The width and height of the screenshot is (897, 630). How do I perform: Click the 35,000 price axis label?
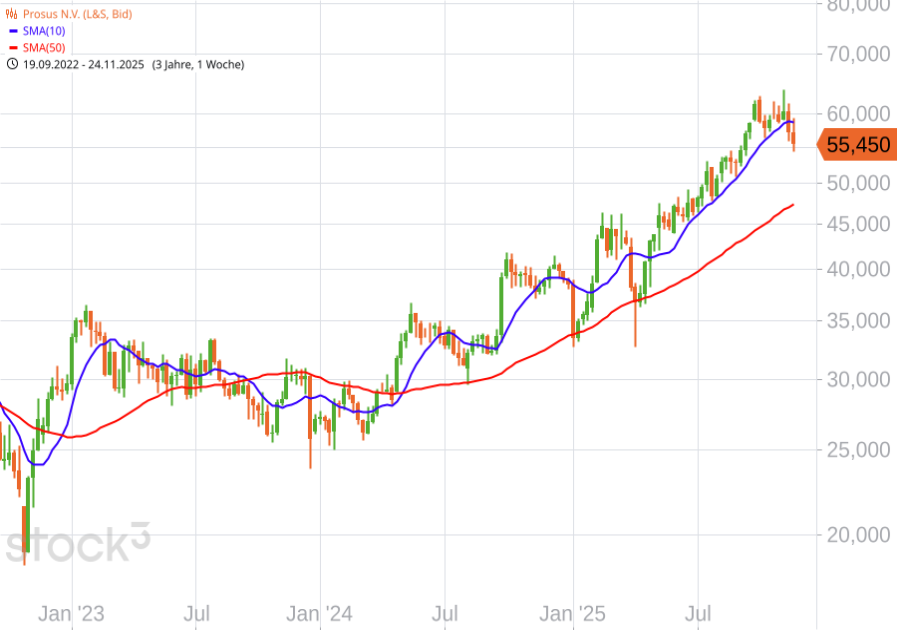tap(858, 321)
